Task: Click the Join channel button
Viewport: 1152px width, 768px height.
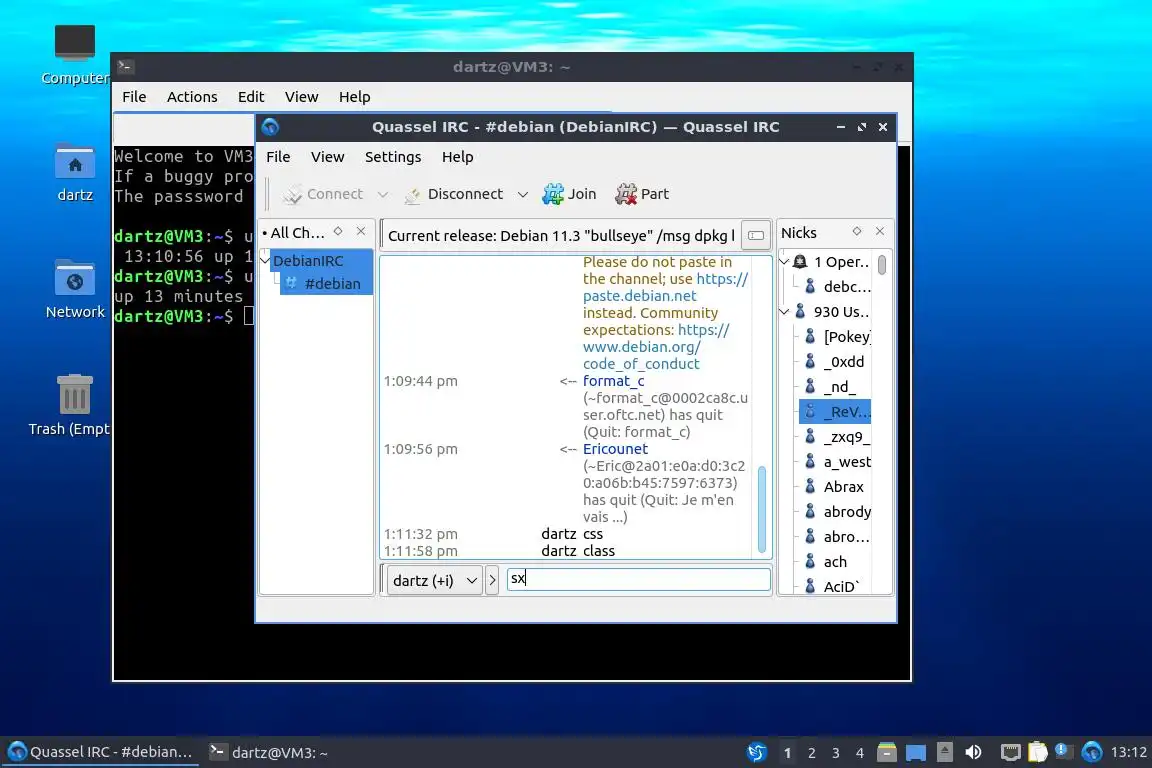Action: click(x=569, y=194)
